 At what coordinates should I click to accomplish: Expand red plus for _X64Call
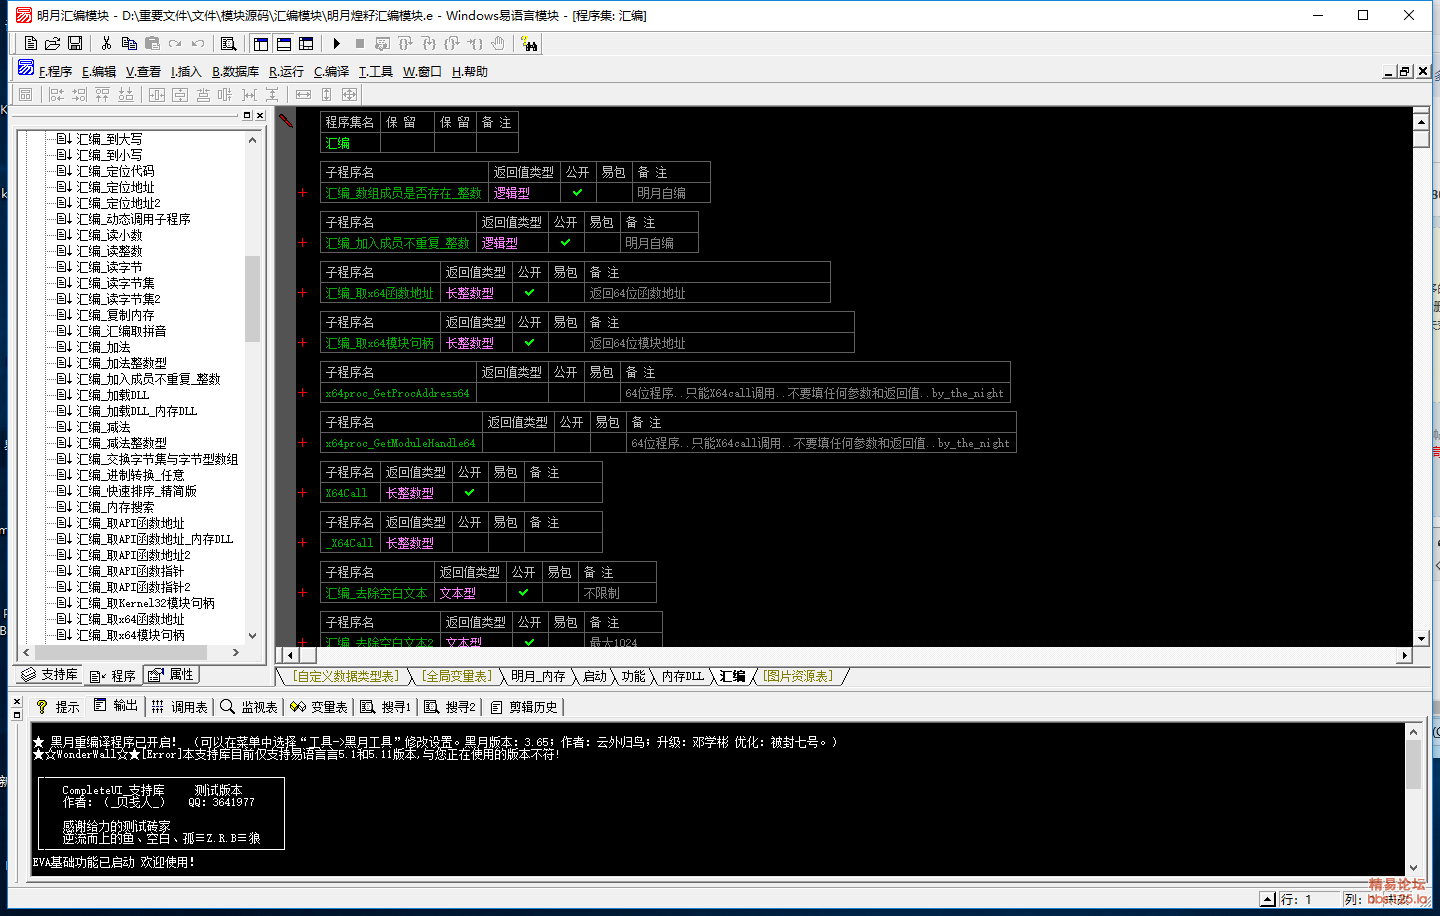click(x=302, y=542)
